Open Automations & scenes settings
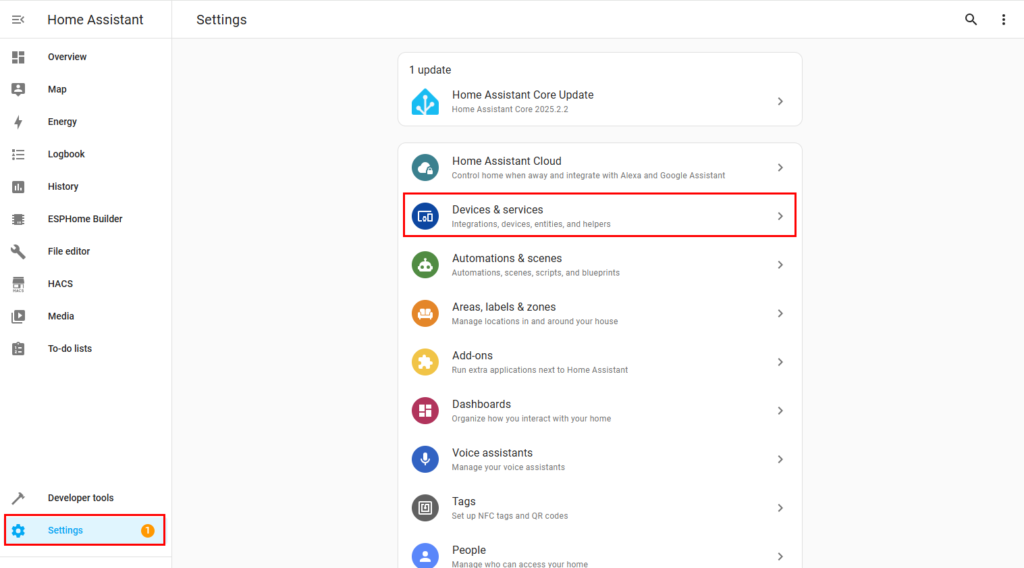1024x568 pixels. [x=600, y=265]
